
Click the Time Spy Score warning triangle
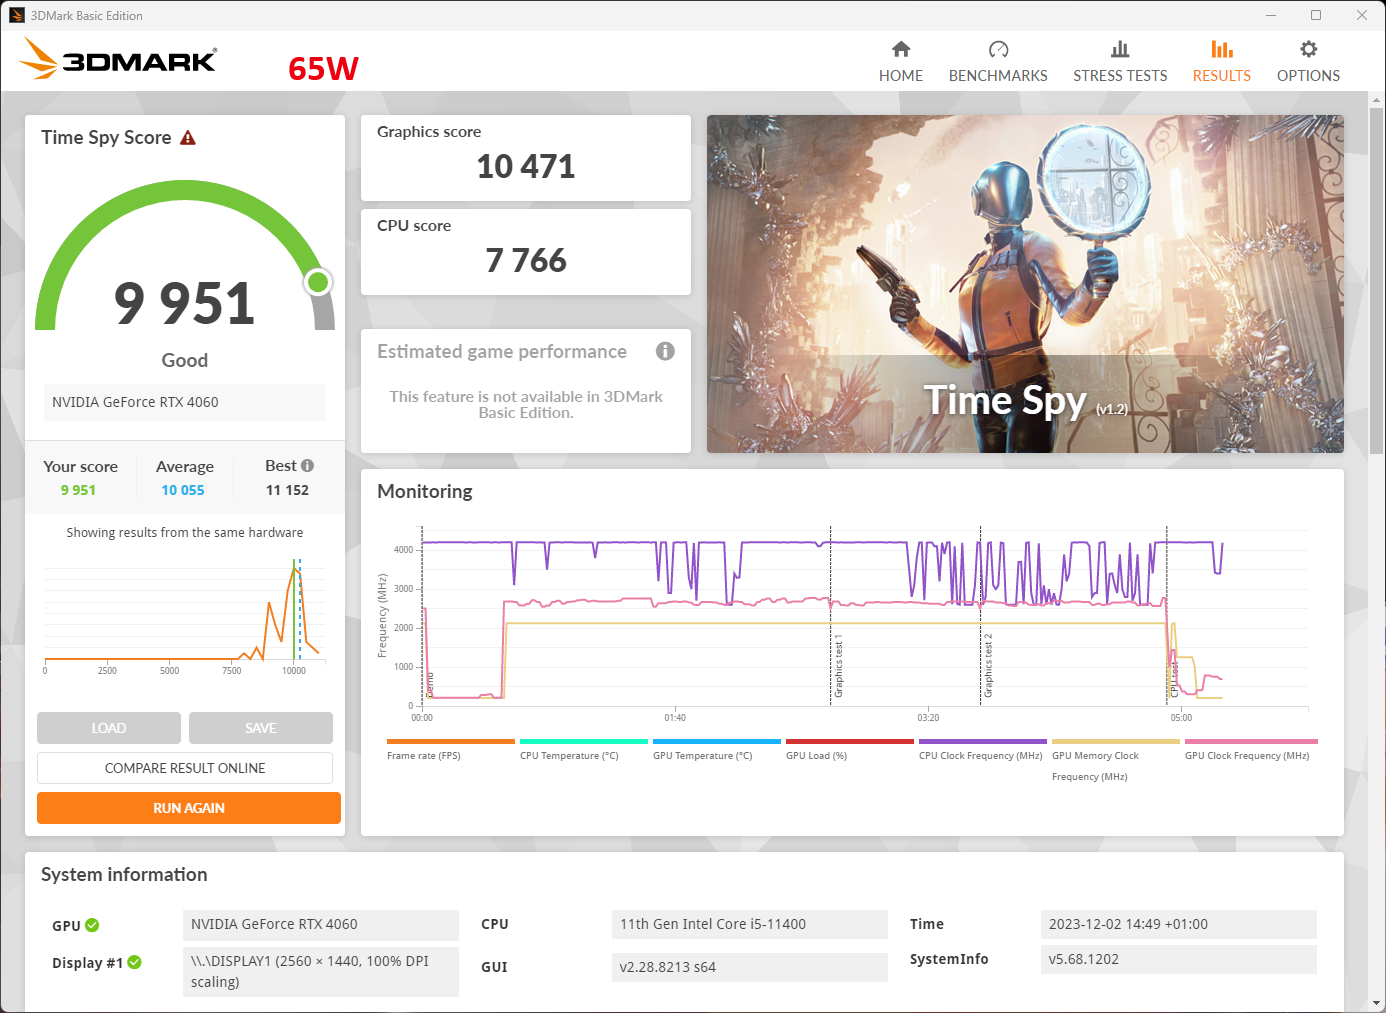(x=188, y=138)
